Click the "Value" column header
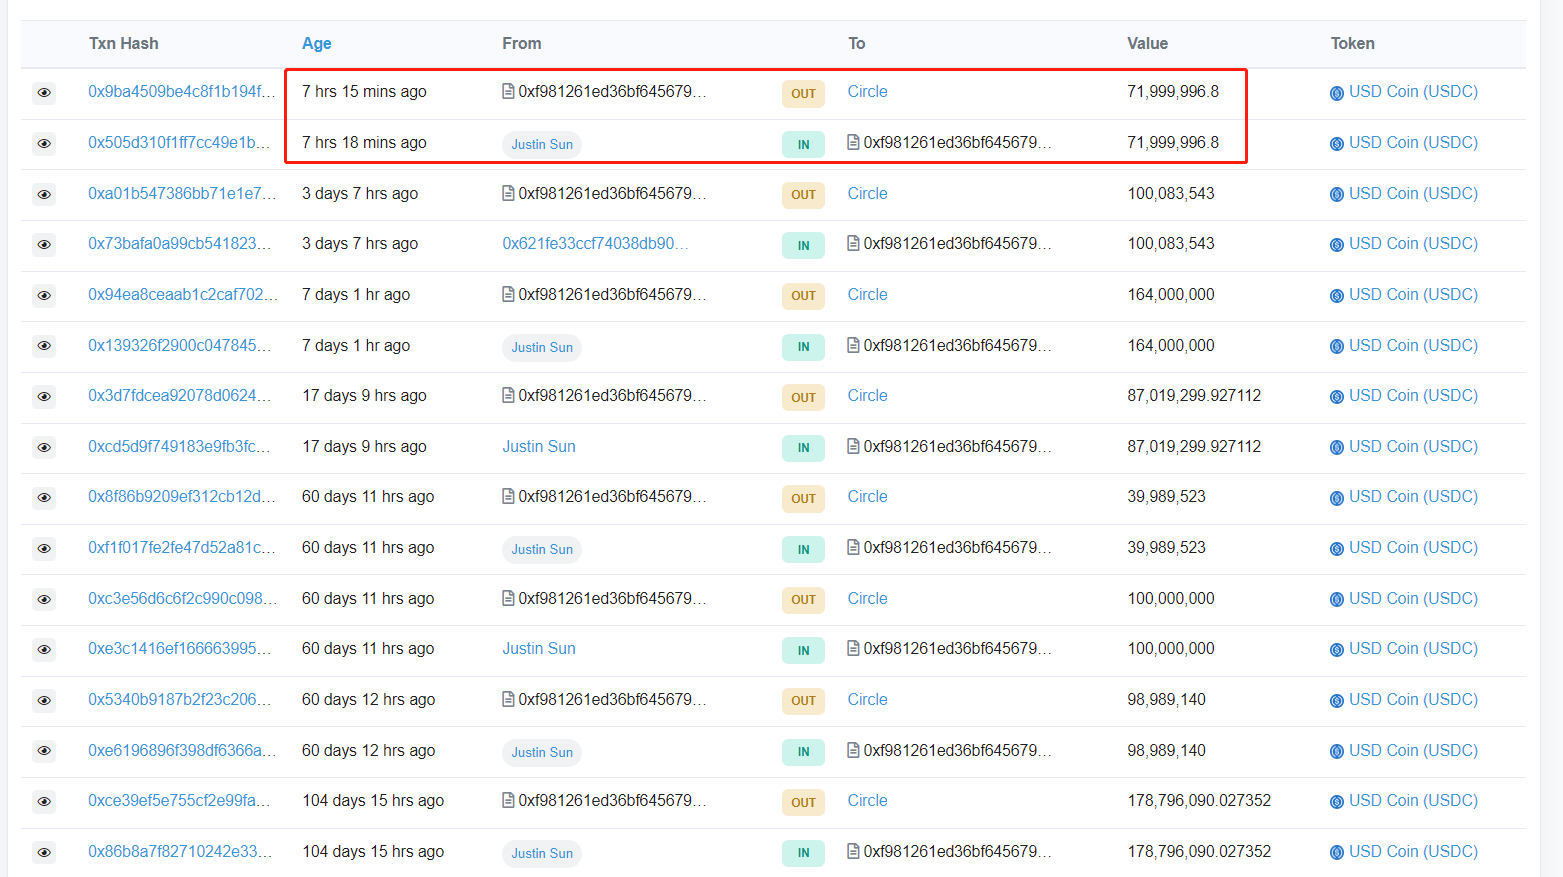 1147,43
